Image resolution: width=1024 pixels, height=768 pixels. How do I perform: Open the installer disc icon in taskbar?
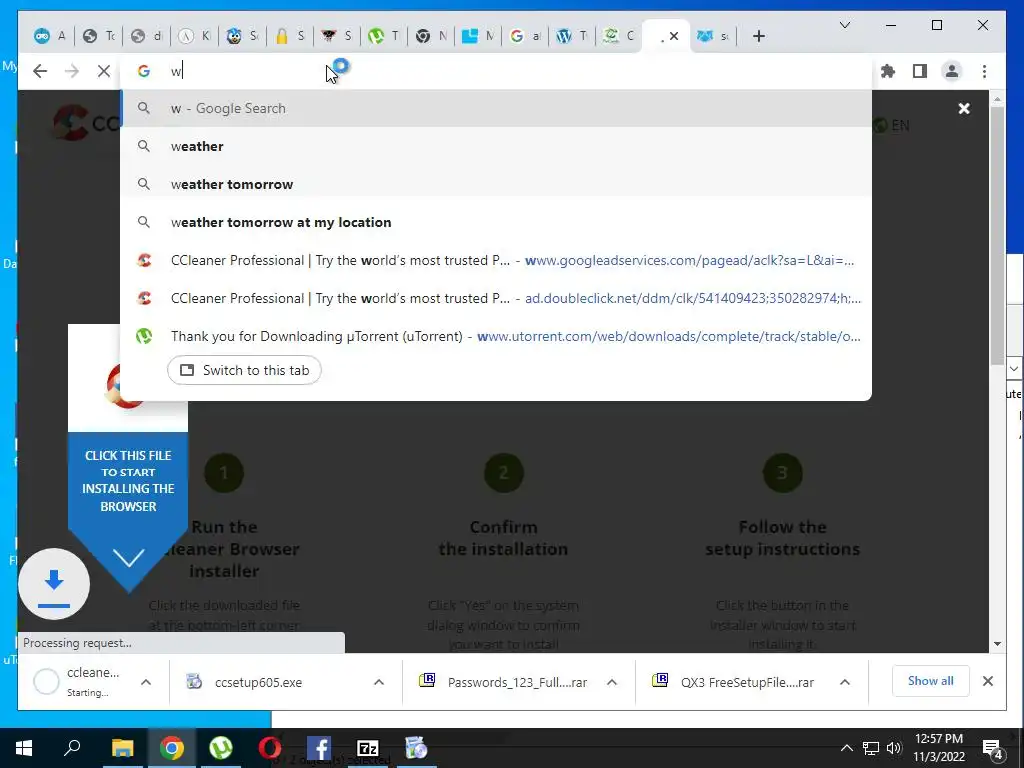pos(416,748)
